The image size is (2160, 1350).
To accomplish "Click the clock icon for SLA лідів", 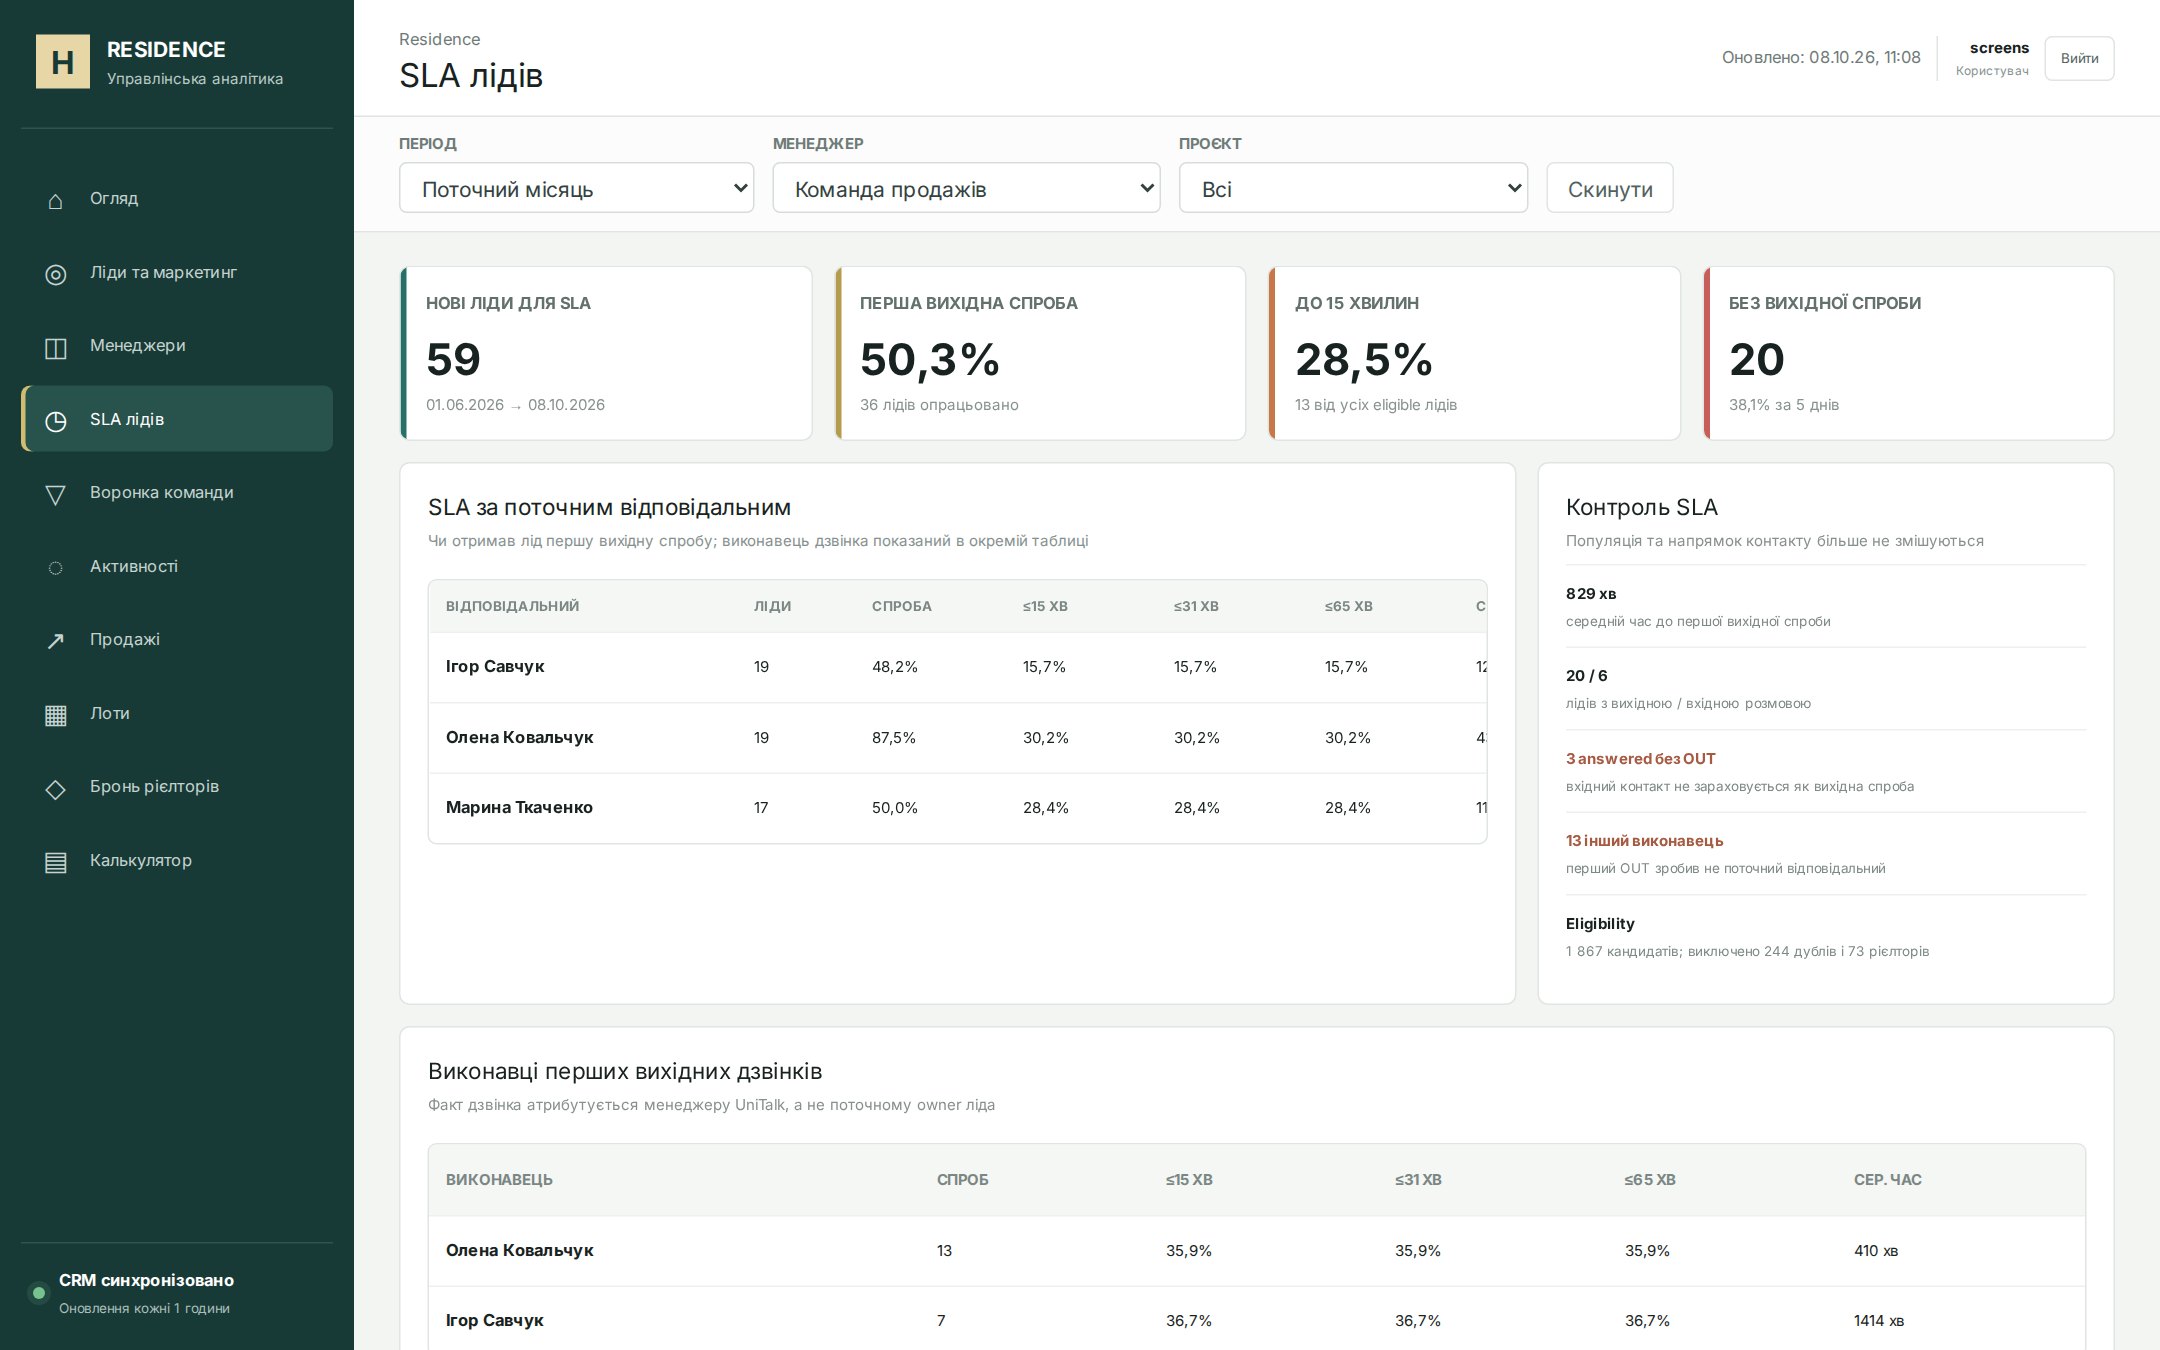I will pos(56,420).
